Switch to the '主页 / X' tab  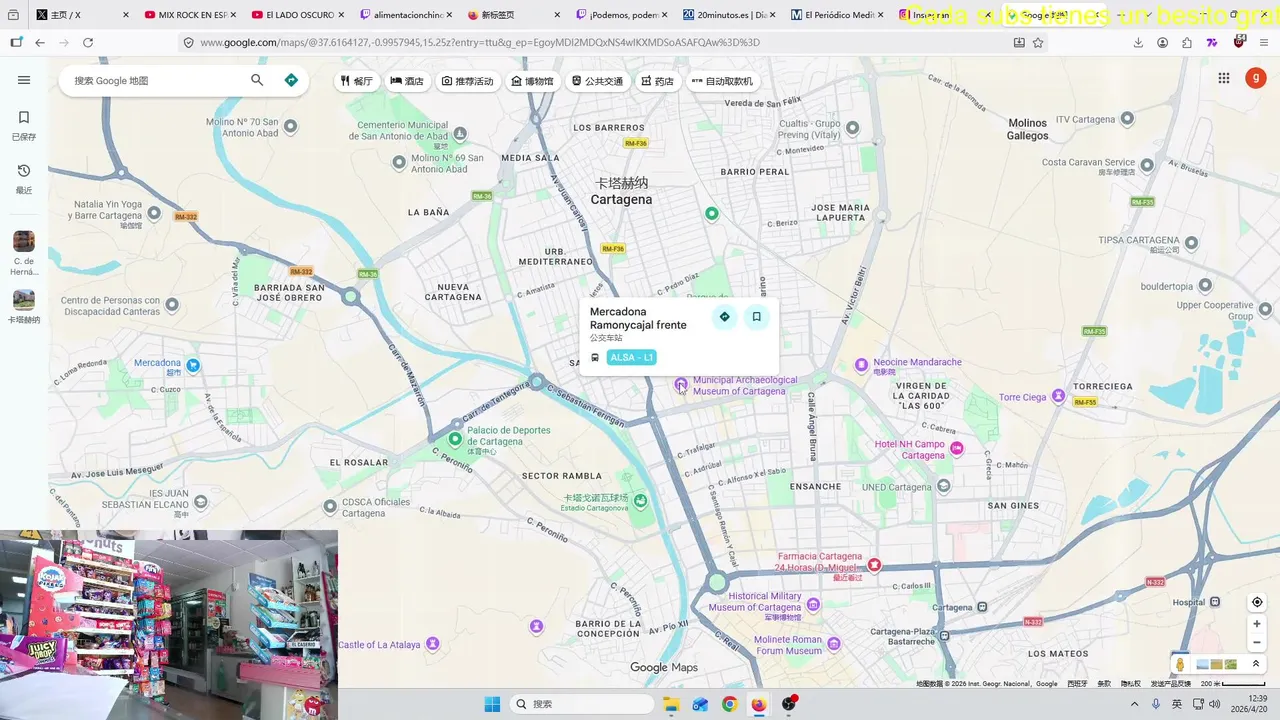click(x=82, y=15)
